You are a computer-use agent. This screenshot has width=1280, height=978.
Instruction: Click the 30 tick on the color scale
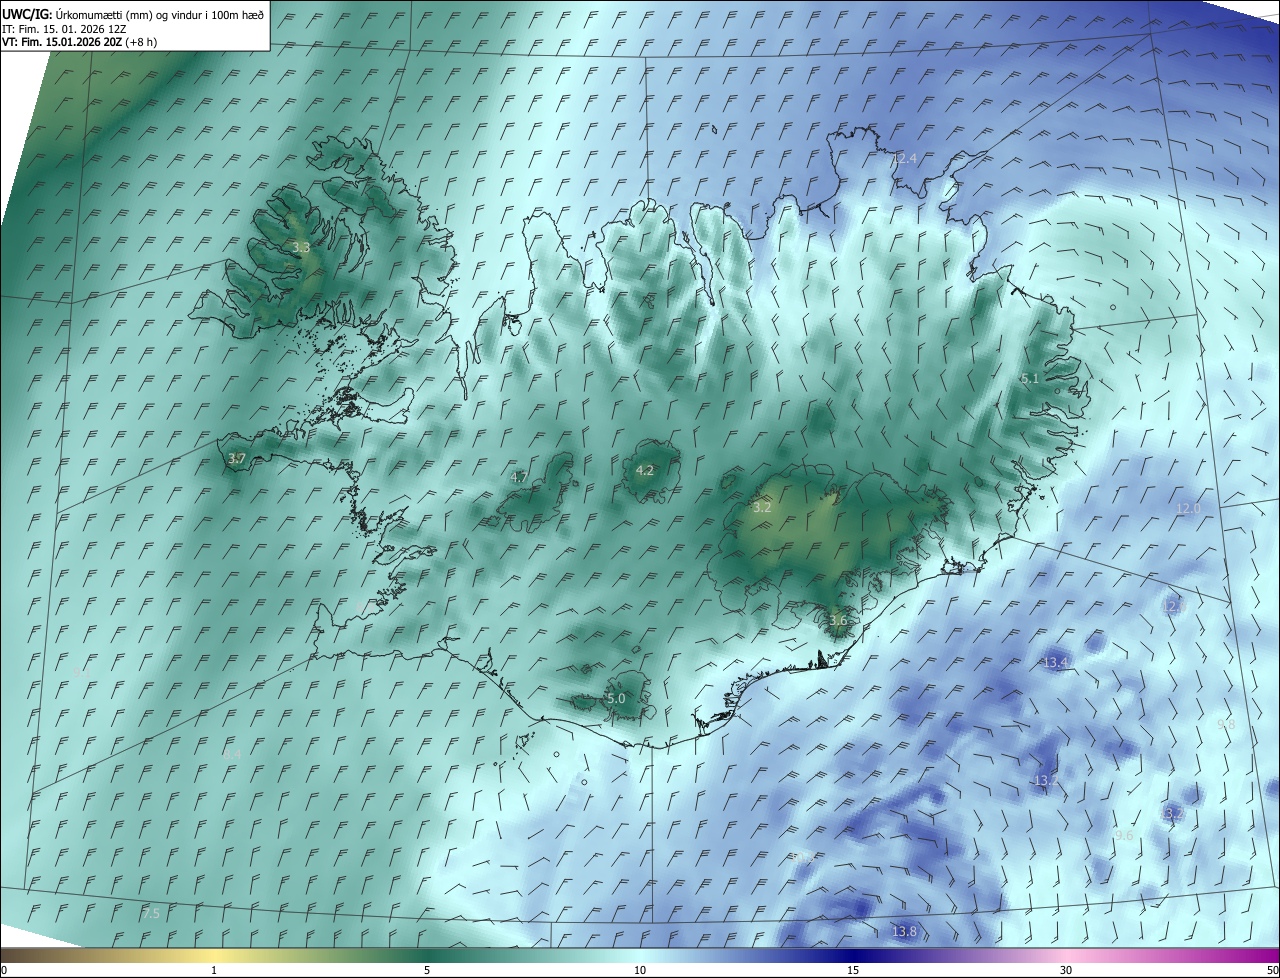point(1066,970)
